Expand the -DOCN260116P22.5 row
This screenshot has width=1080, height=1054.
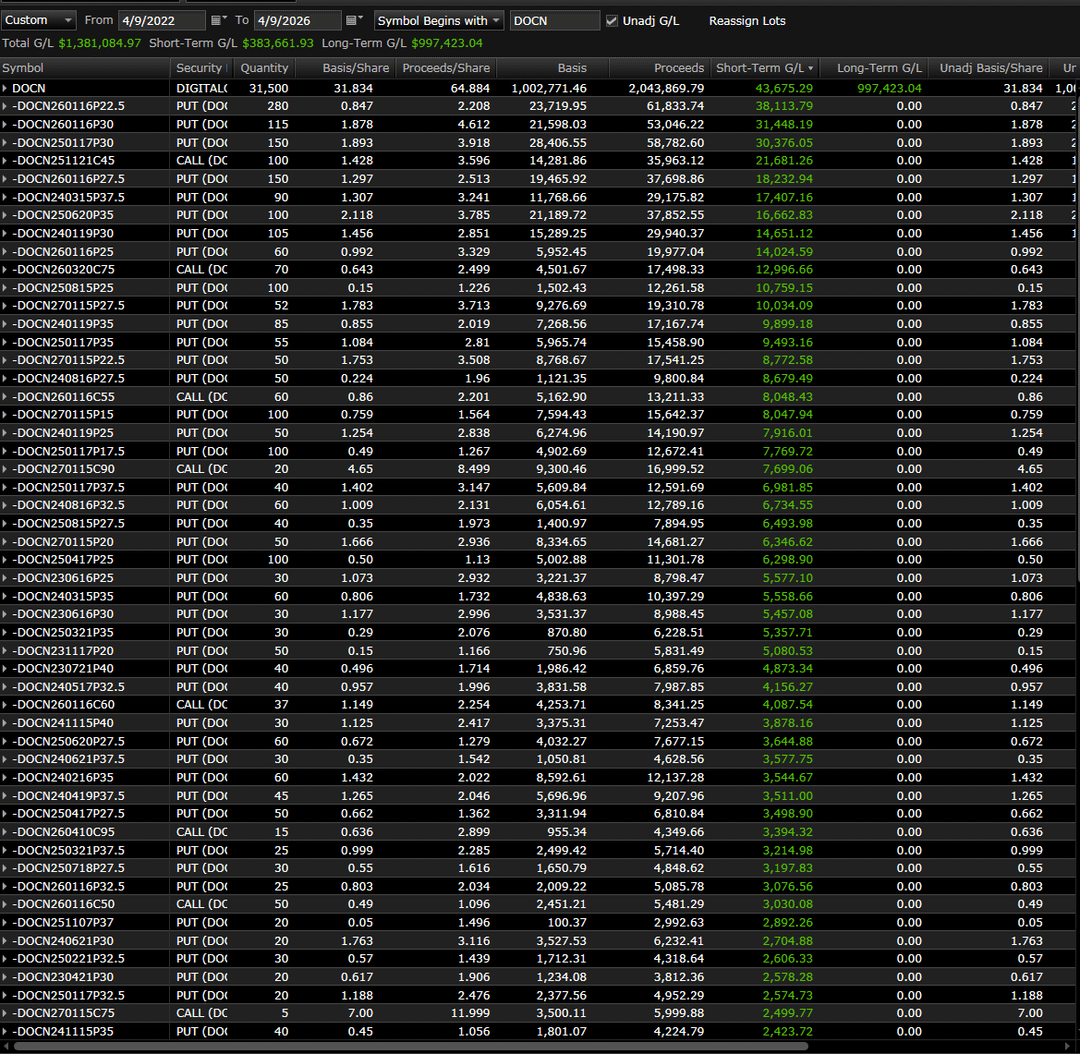[5, 106]
